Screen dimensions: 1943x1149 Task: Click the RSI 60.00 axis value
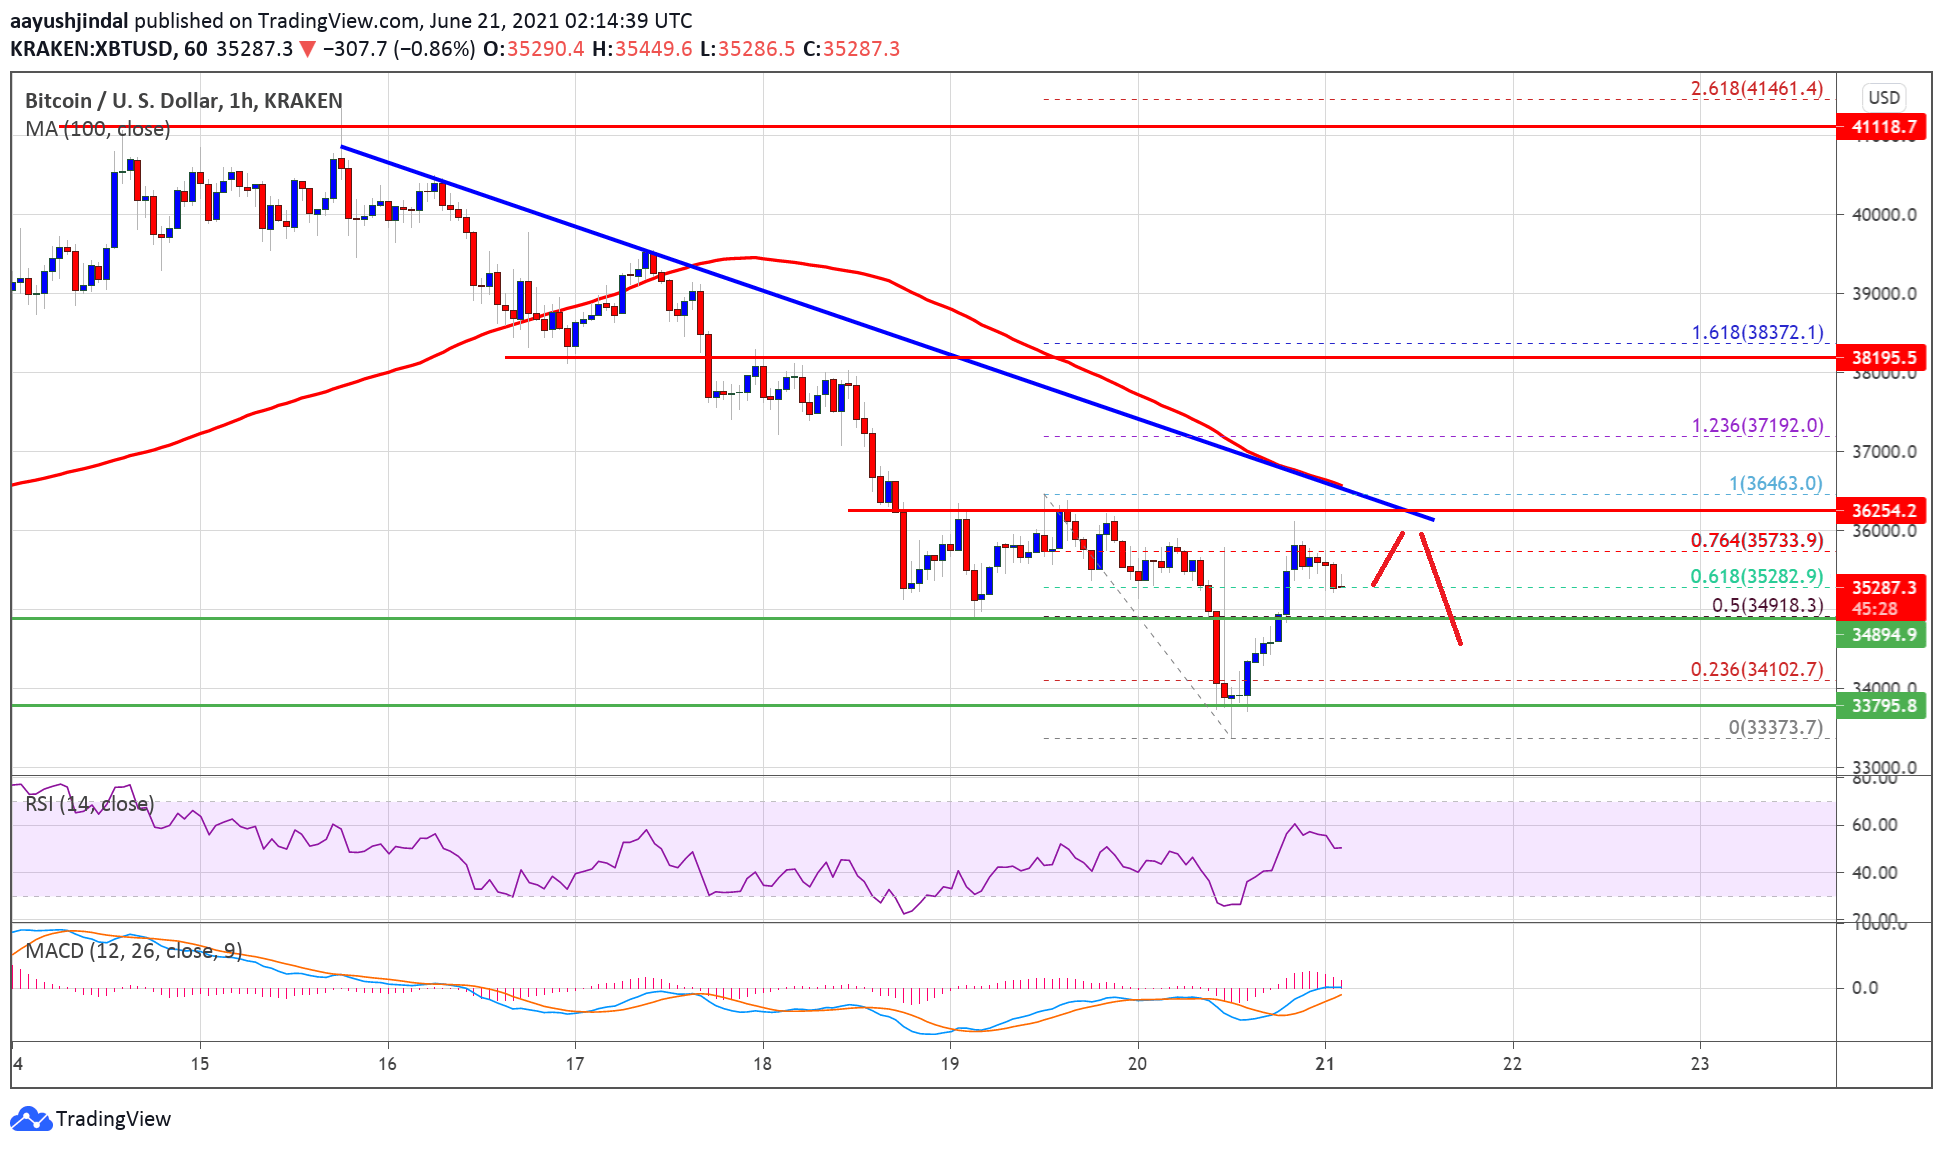[1874, 824]
